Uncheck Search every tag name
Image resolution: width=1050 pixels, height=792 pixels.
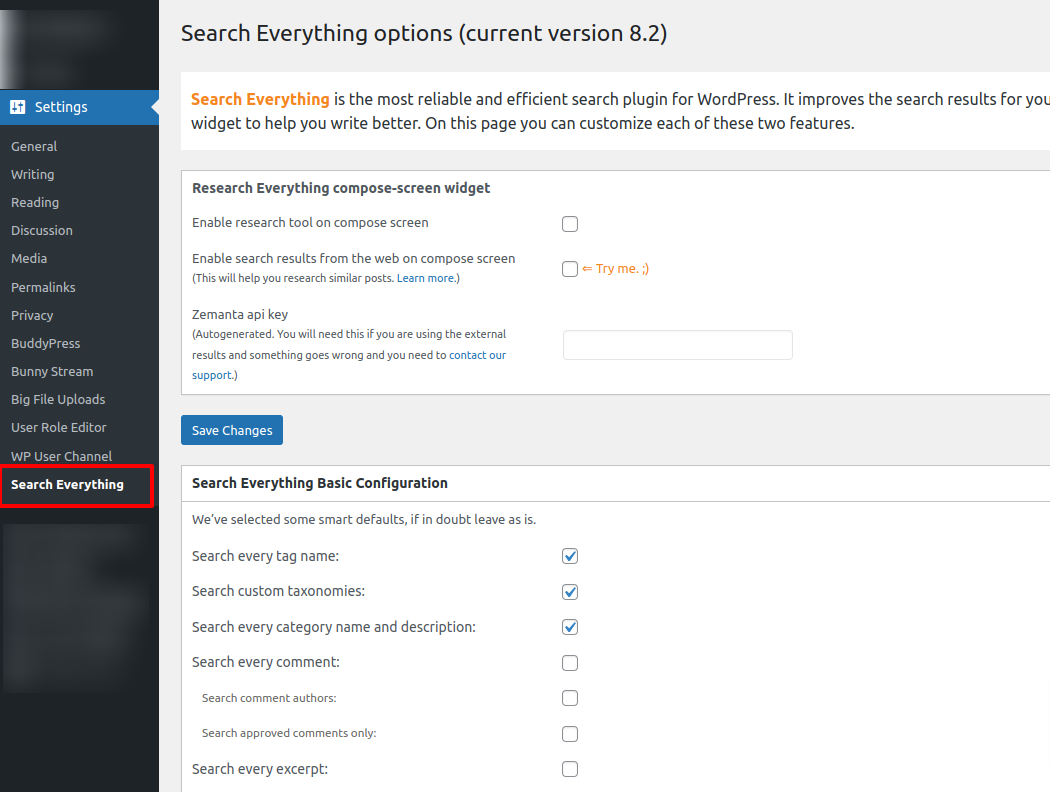(570, 556)
